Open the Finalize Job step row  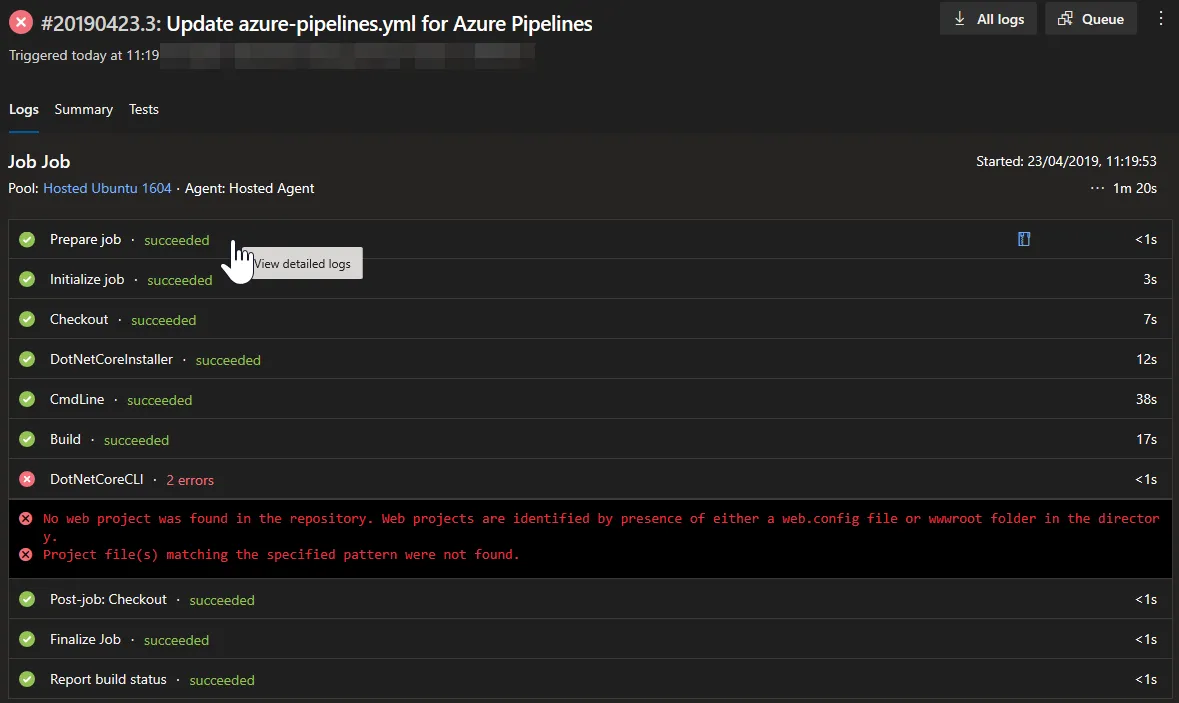click(85, 639)
